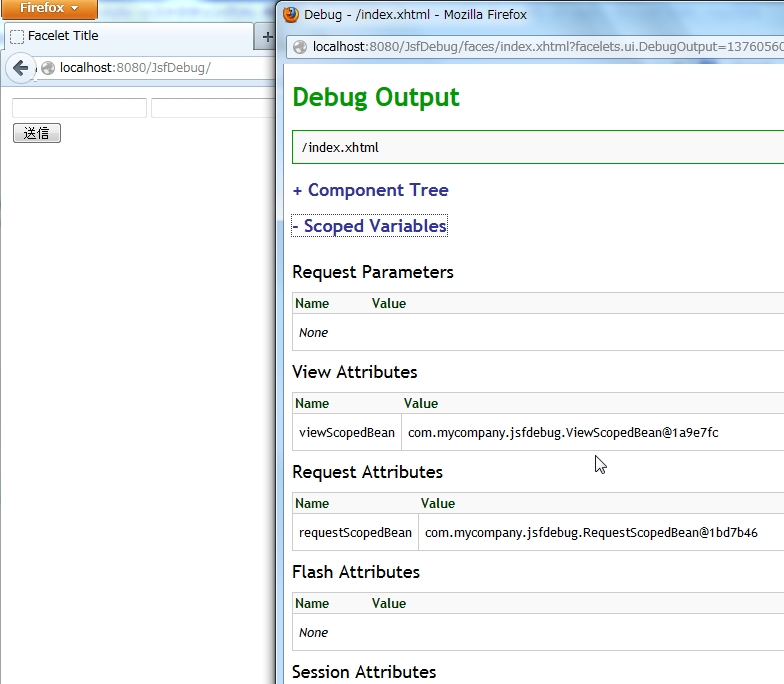
Task: Focus the second empty text field
Action: [x=214, y=108]
